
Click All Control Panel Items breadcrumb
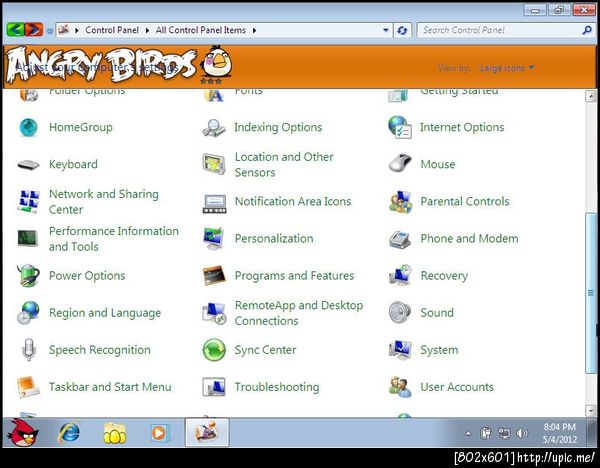(x=201, y=30)
